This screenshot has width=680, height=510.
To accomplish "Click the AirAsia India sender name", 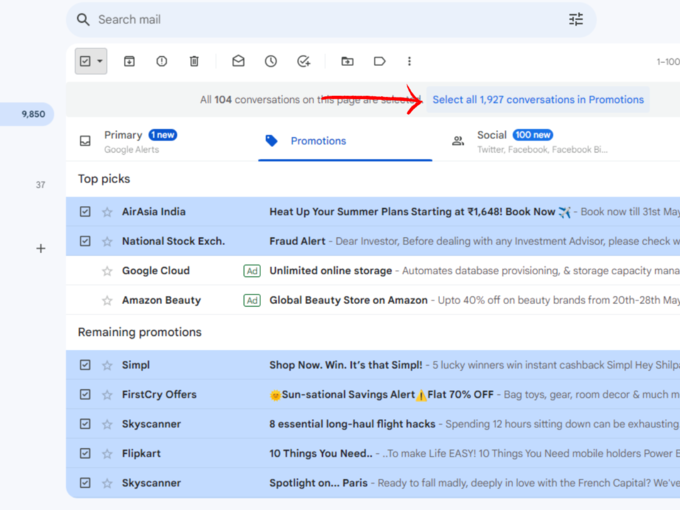I will (154, 212).
